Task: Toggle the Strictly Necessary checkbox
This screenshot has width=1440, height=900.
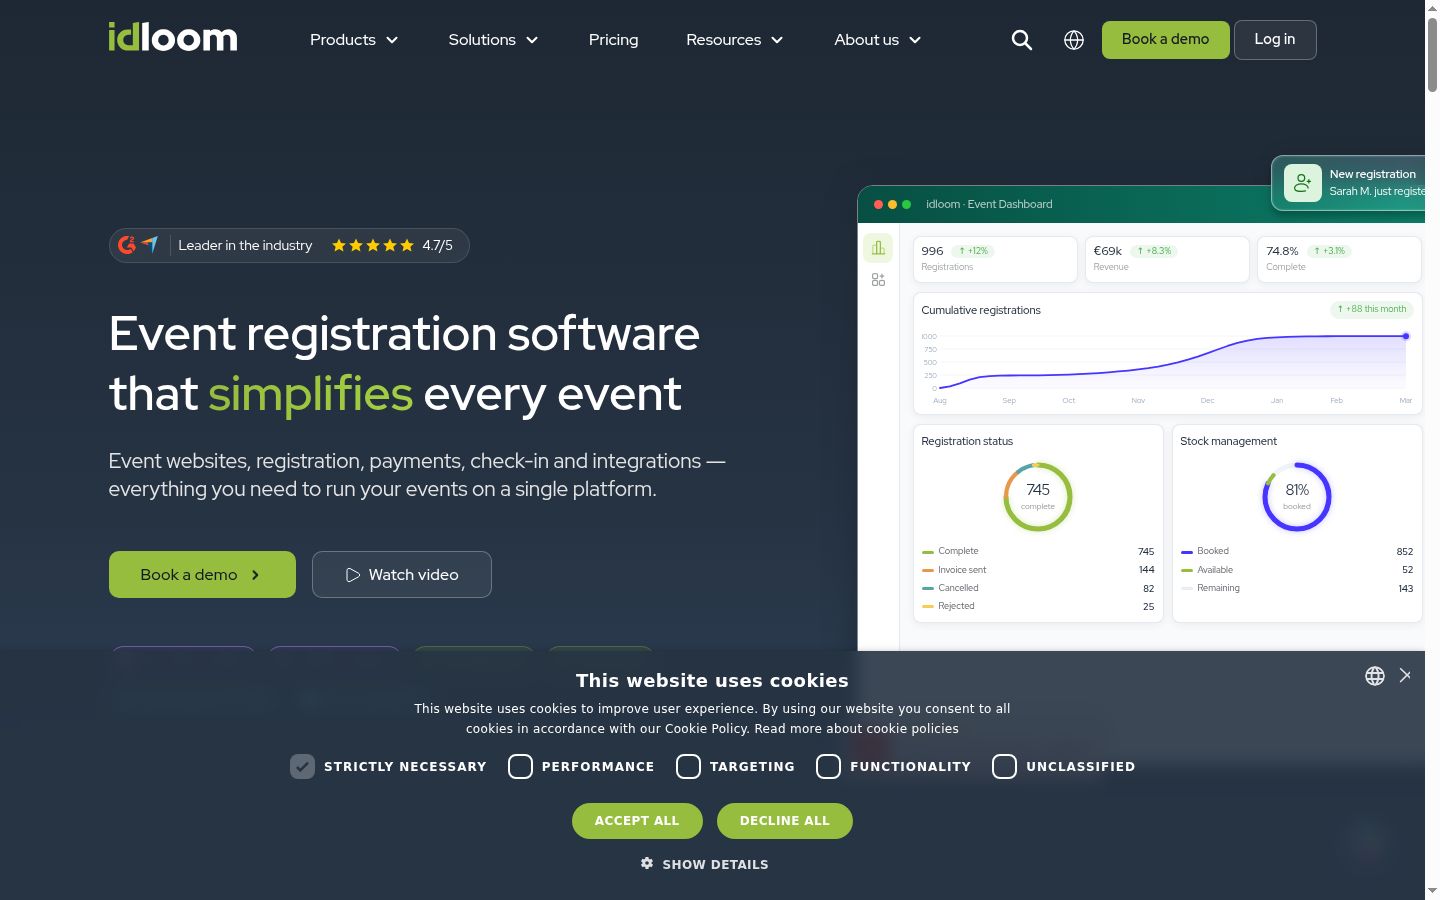Action: (x=302, y=766)
